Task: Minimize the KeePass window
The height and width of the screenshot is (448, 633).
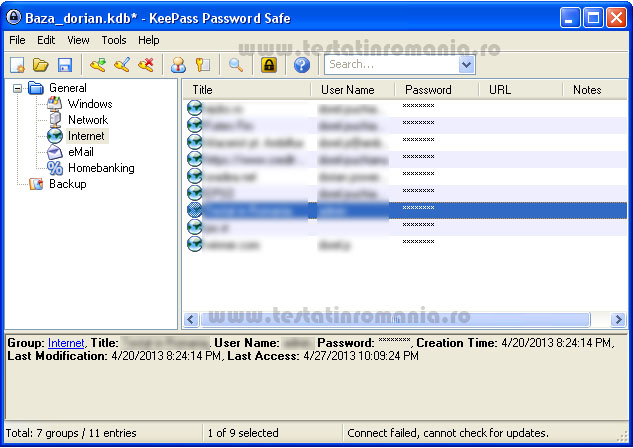Action: [x=570, y=18]
